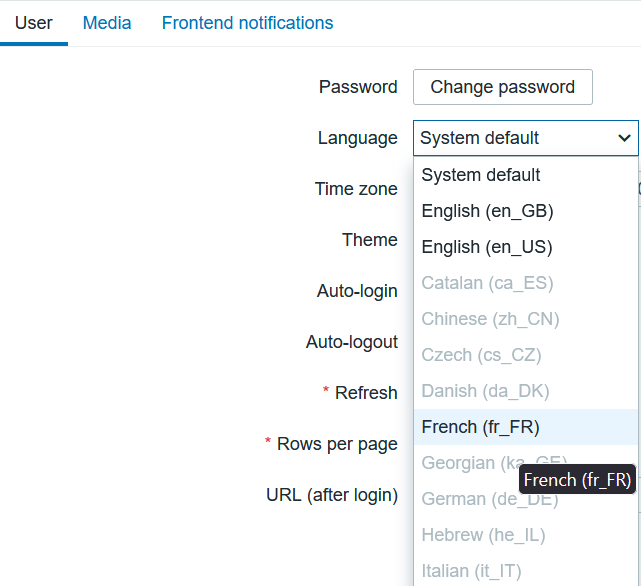
Task: Select System default language option
Action: (x=481, y=175)
